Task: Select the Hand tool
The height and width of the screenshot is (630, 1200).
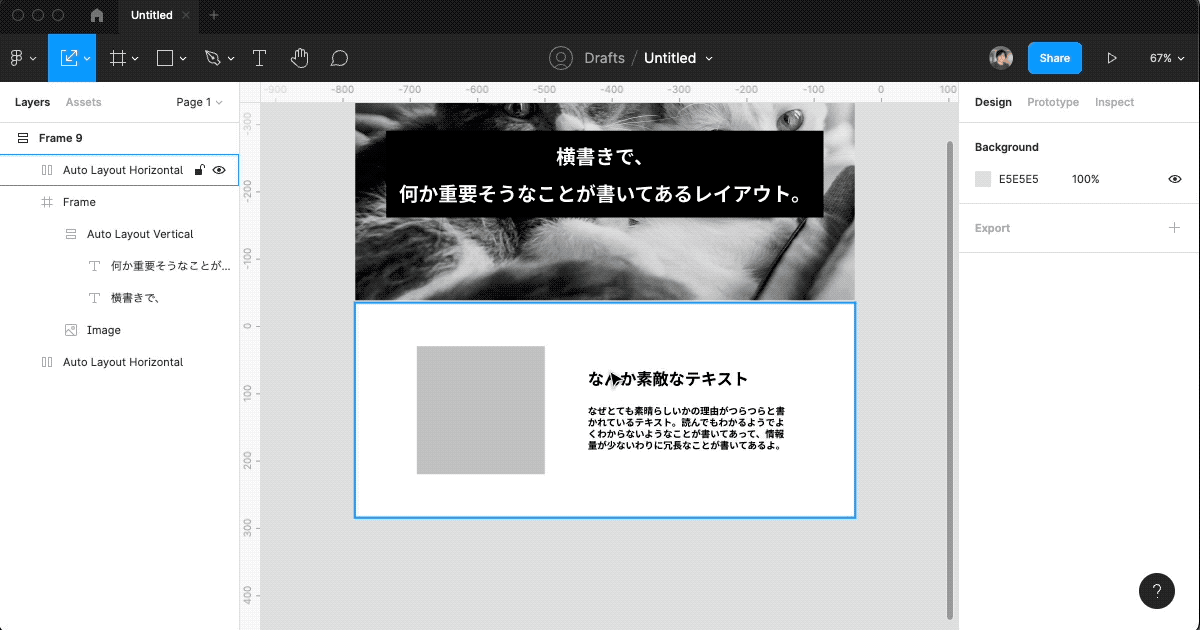Action: (299, 58)
